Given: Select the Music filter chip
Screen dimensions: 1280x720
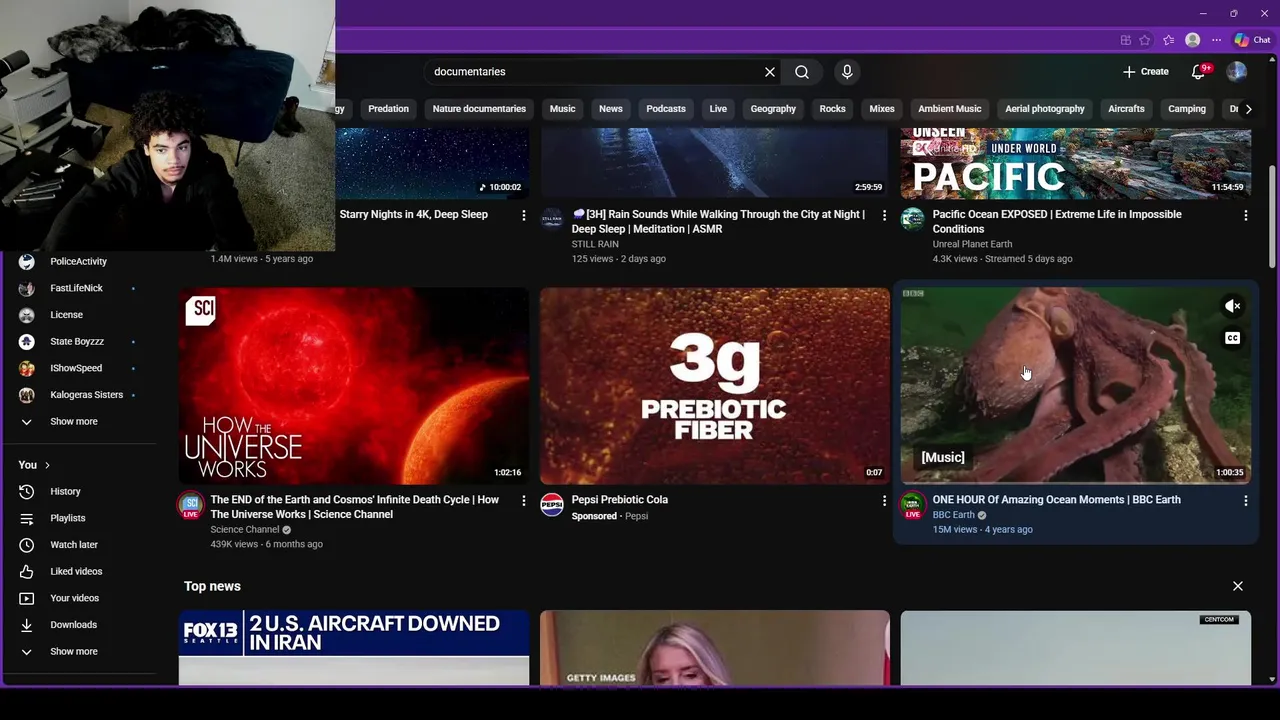Looking at the screenshot, I should click(563, 109).
